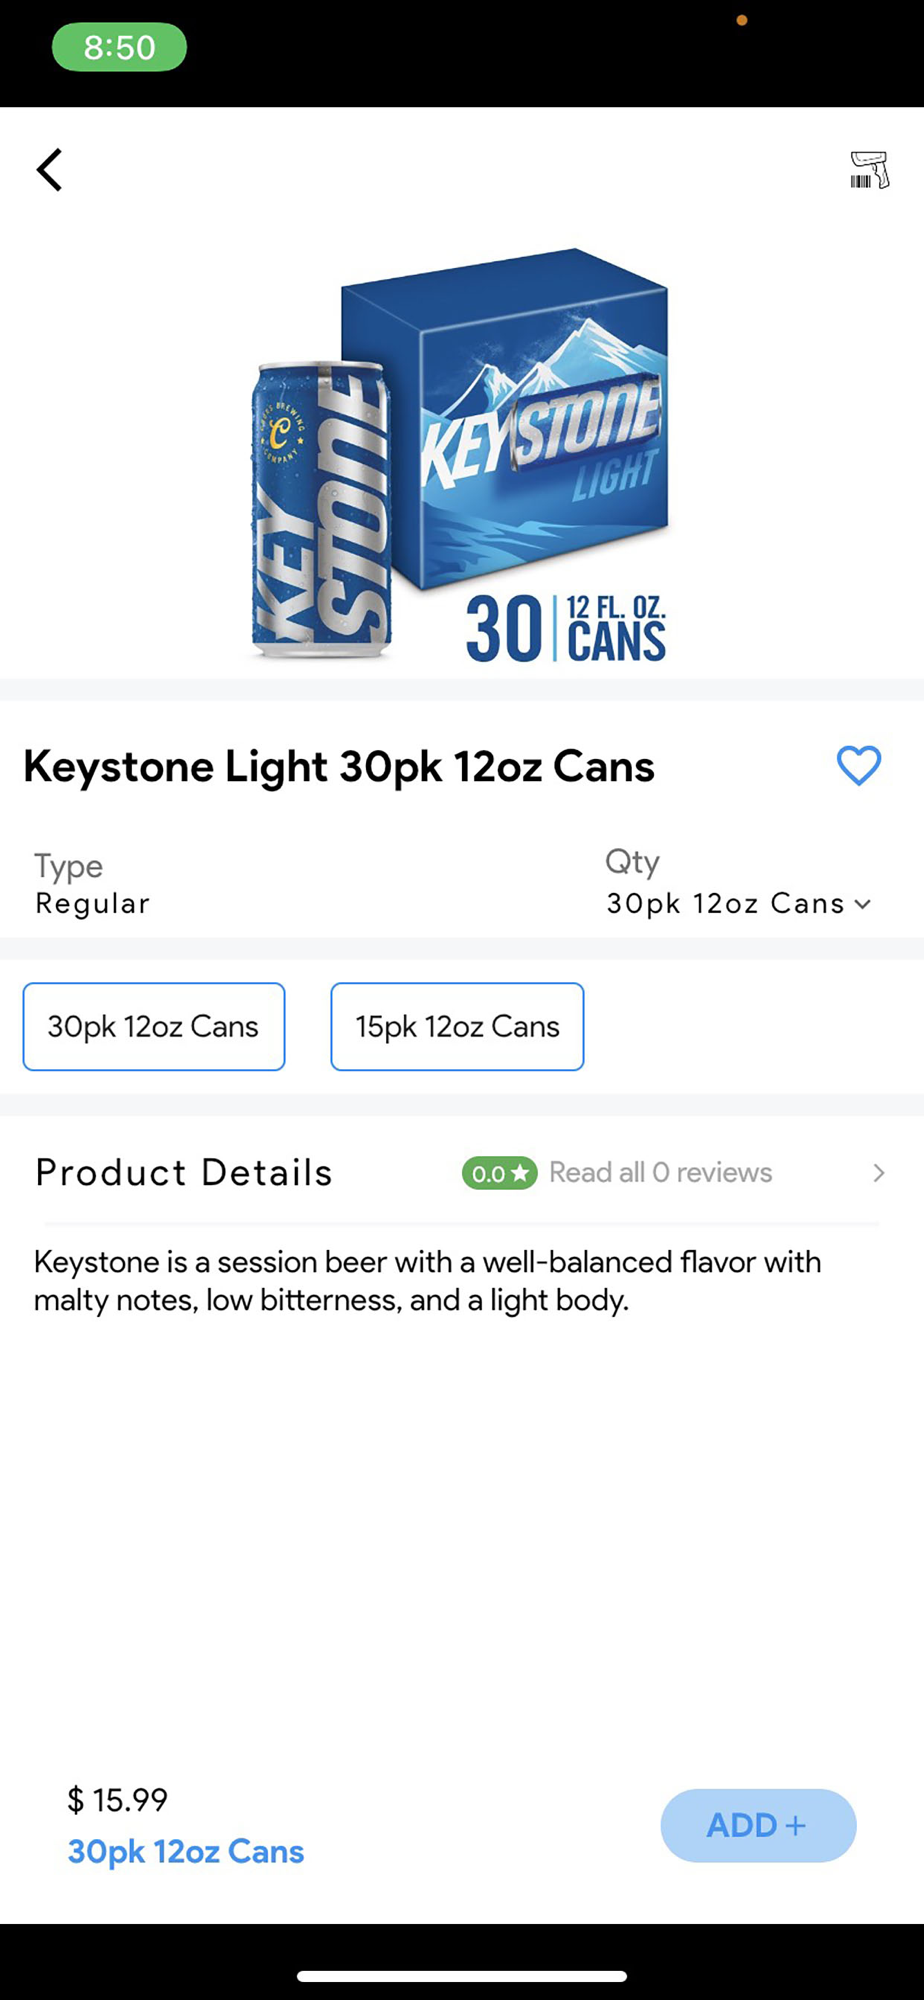Expand reviews with the right chevron
Image resolution: width=924 pixels, height=2000 pixels.
click(x=878, y=1173)
